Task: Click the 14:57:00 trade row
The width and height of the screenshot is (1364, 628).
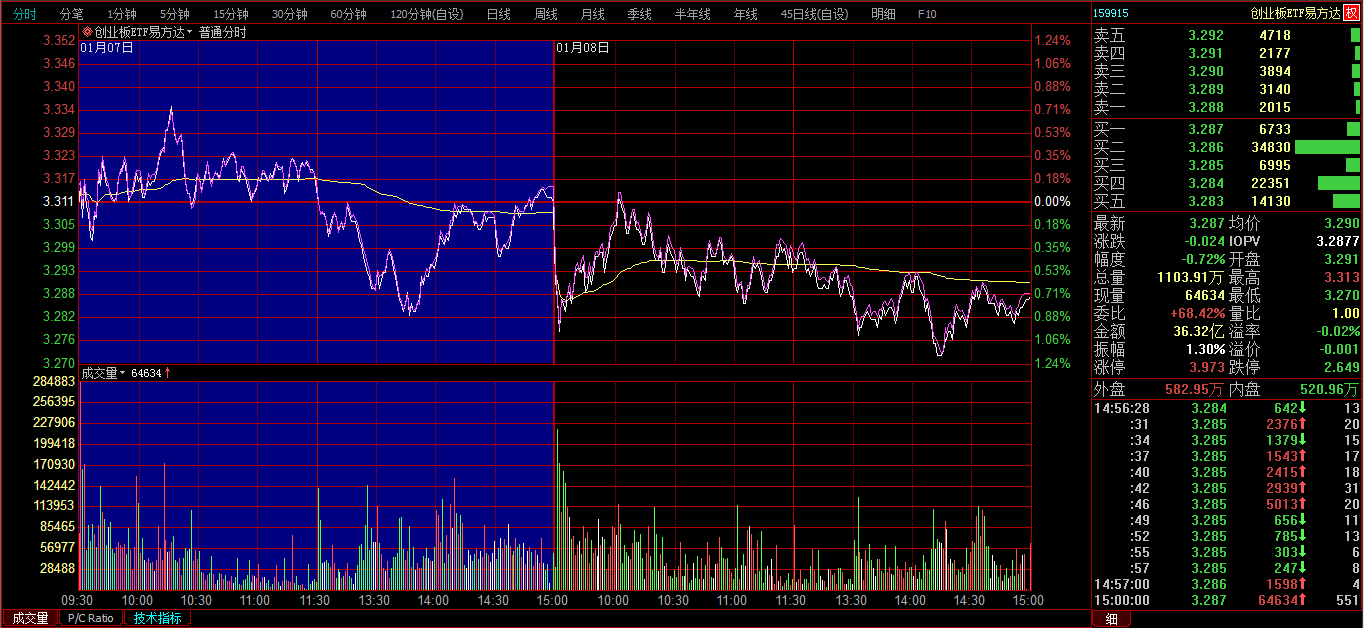Action: point(1227,585)
